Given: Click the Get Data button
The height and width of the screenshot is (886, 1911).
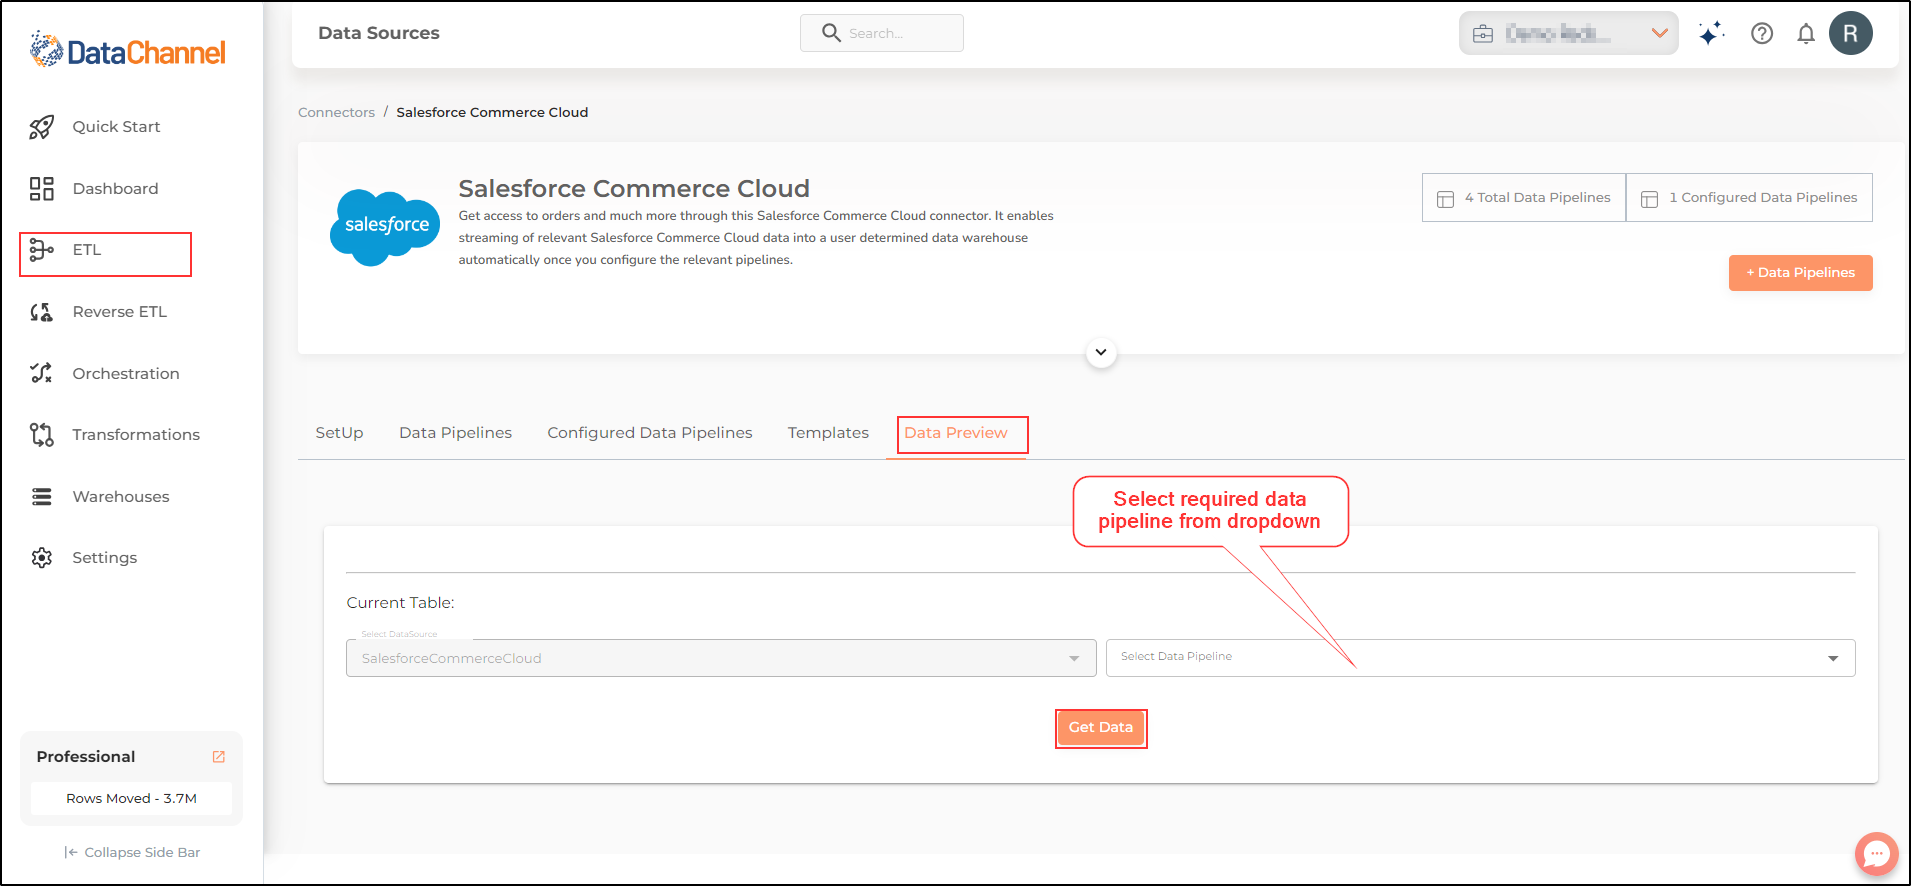Looking at the screenshot, I should (x=1101, y=728).
